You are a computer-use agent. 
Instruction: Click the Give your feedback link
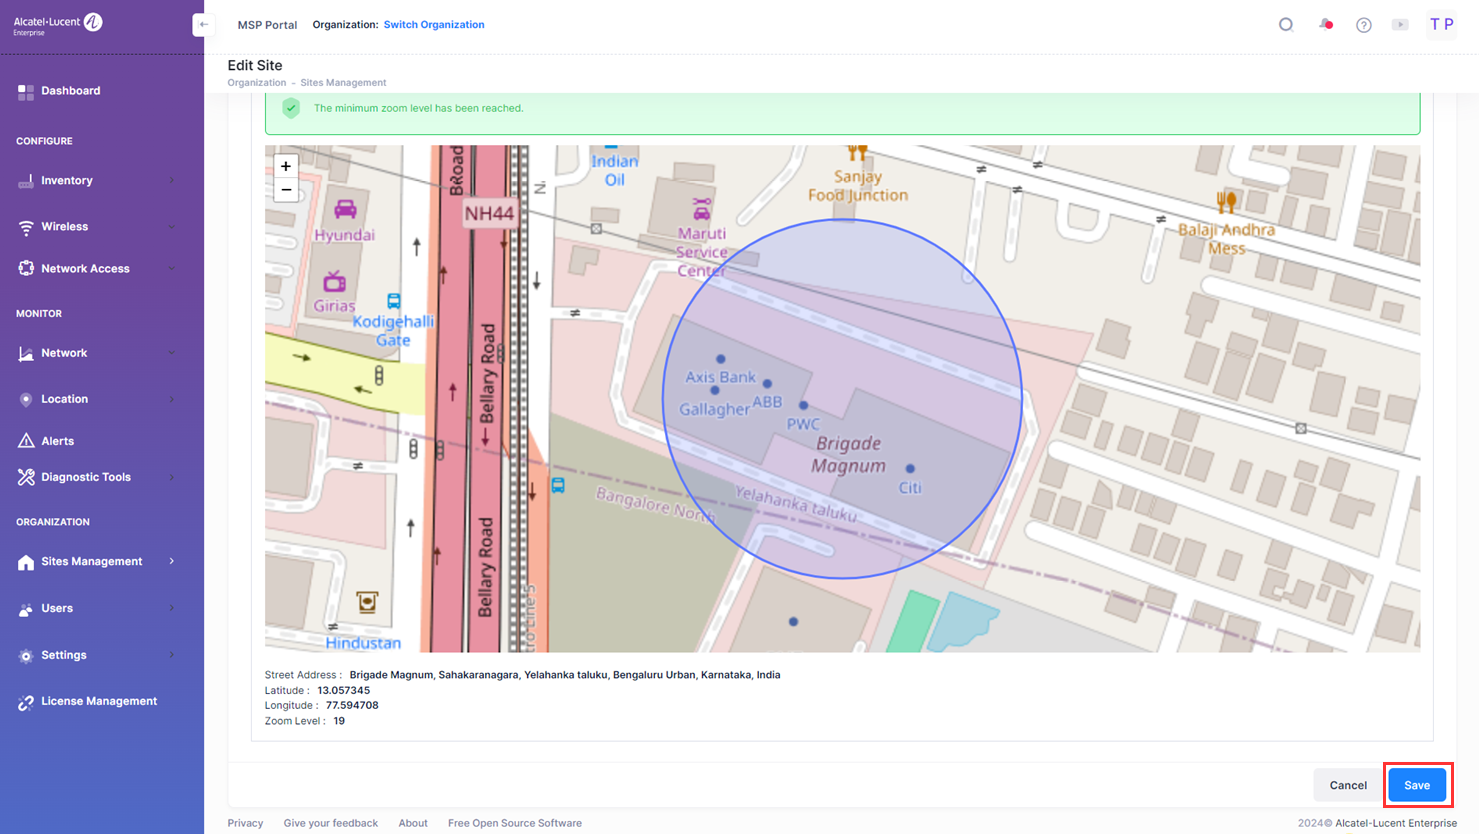click(x=330, y=823)
